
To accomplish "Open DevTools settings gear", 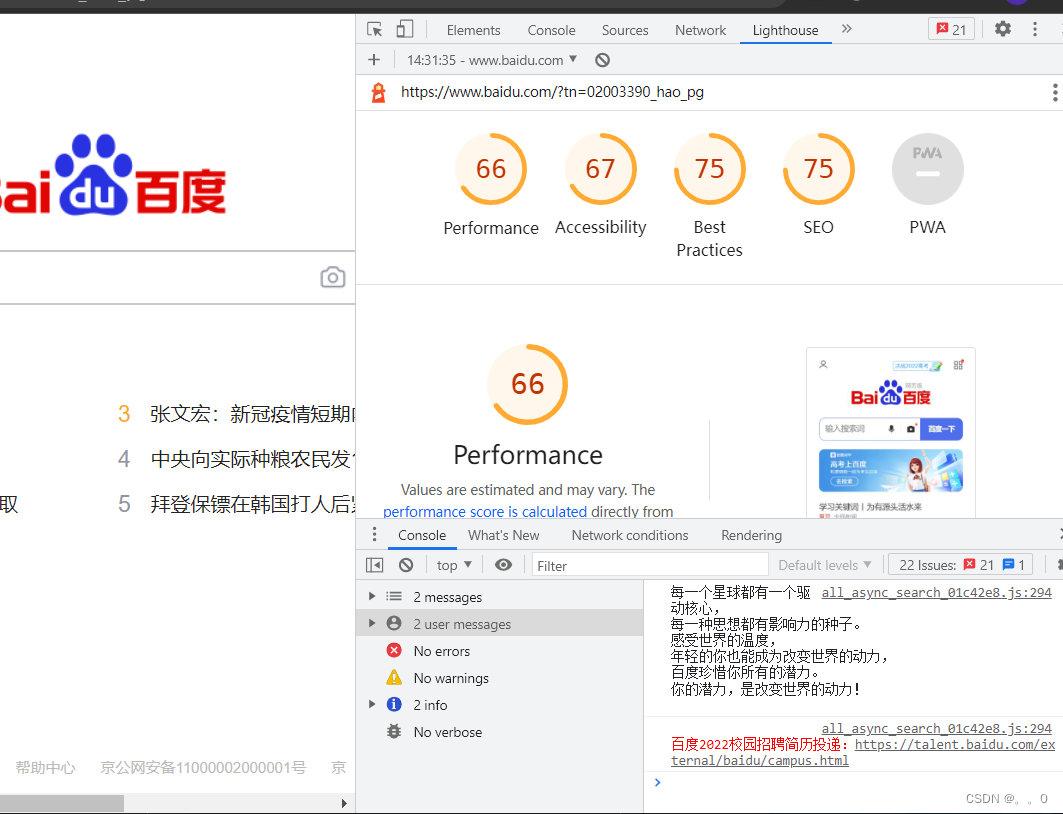I will (1002, 29).
